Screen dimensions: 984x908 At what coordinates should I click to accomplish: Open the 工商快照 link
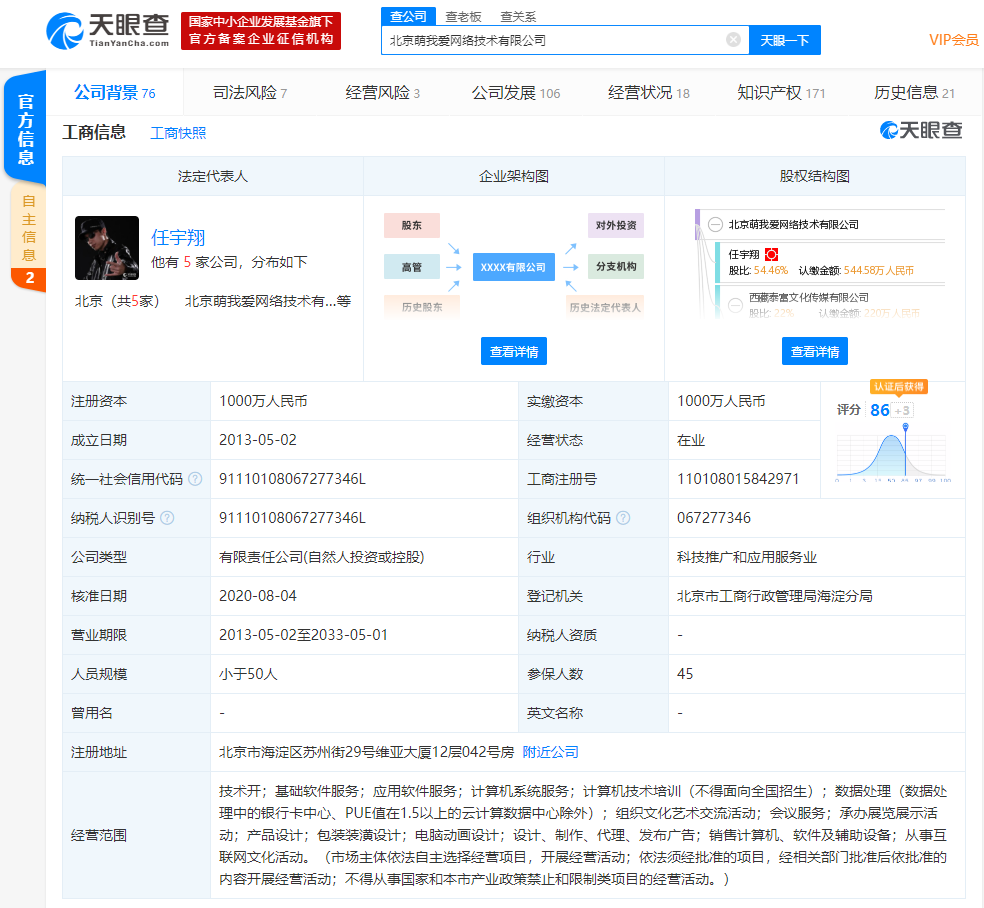click(178, 133)
